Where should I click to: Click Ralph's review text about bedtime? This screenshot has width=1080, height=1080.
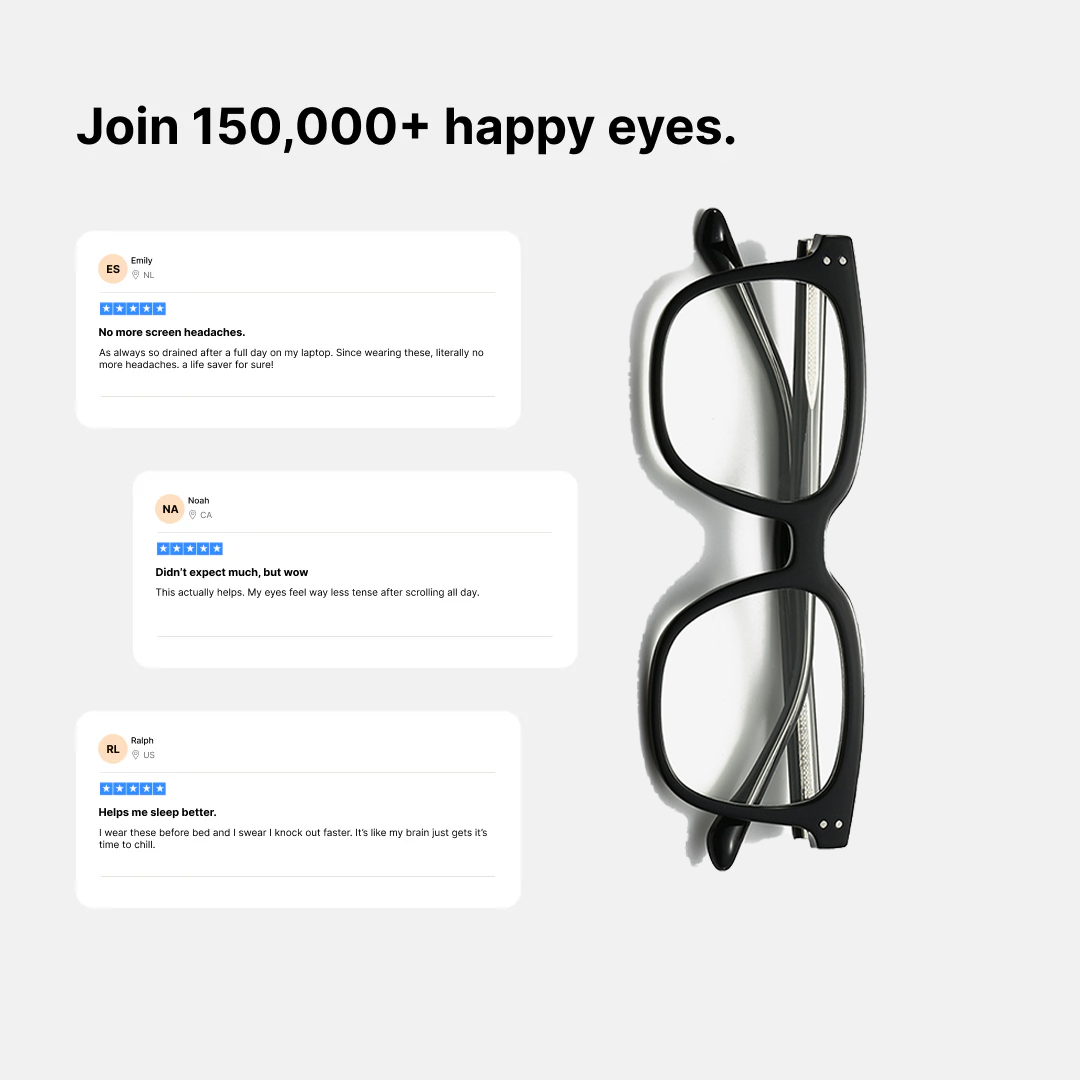click(x=293, y=838)
